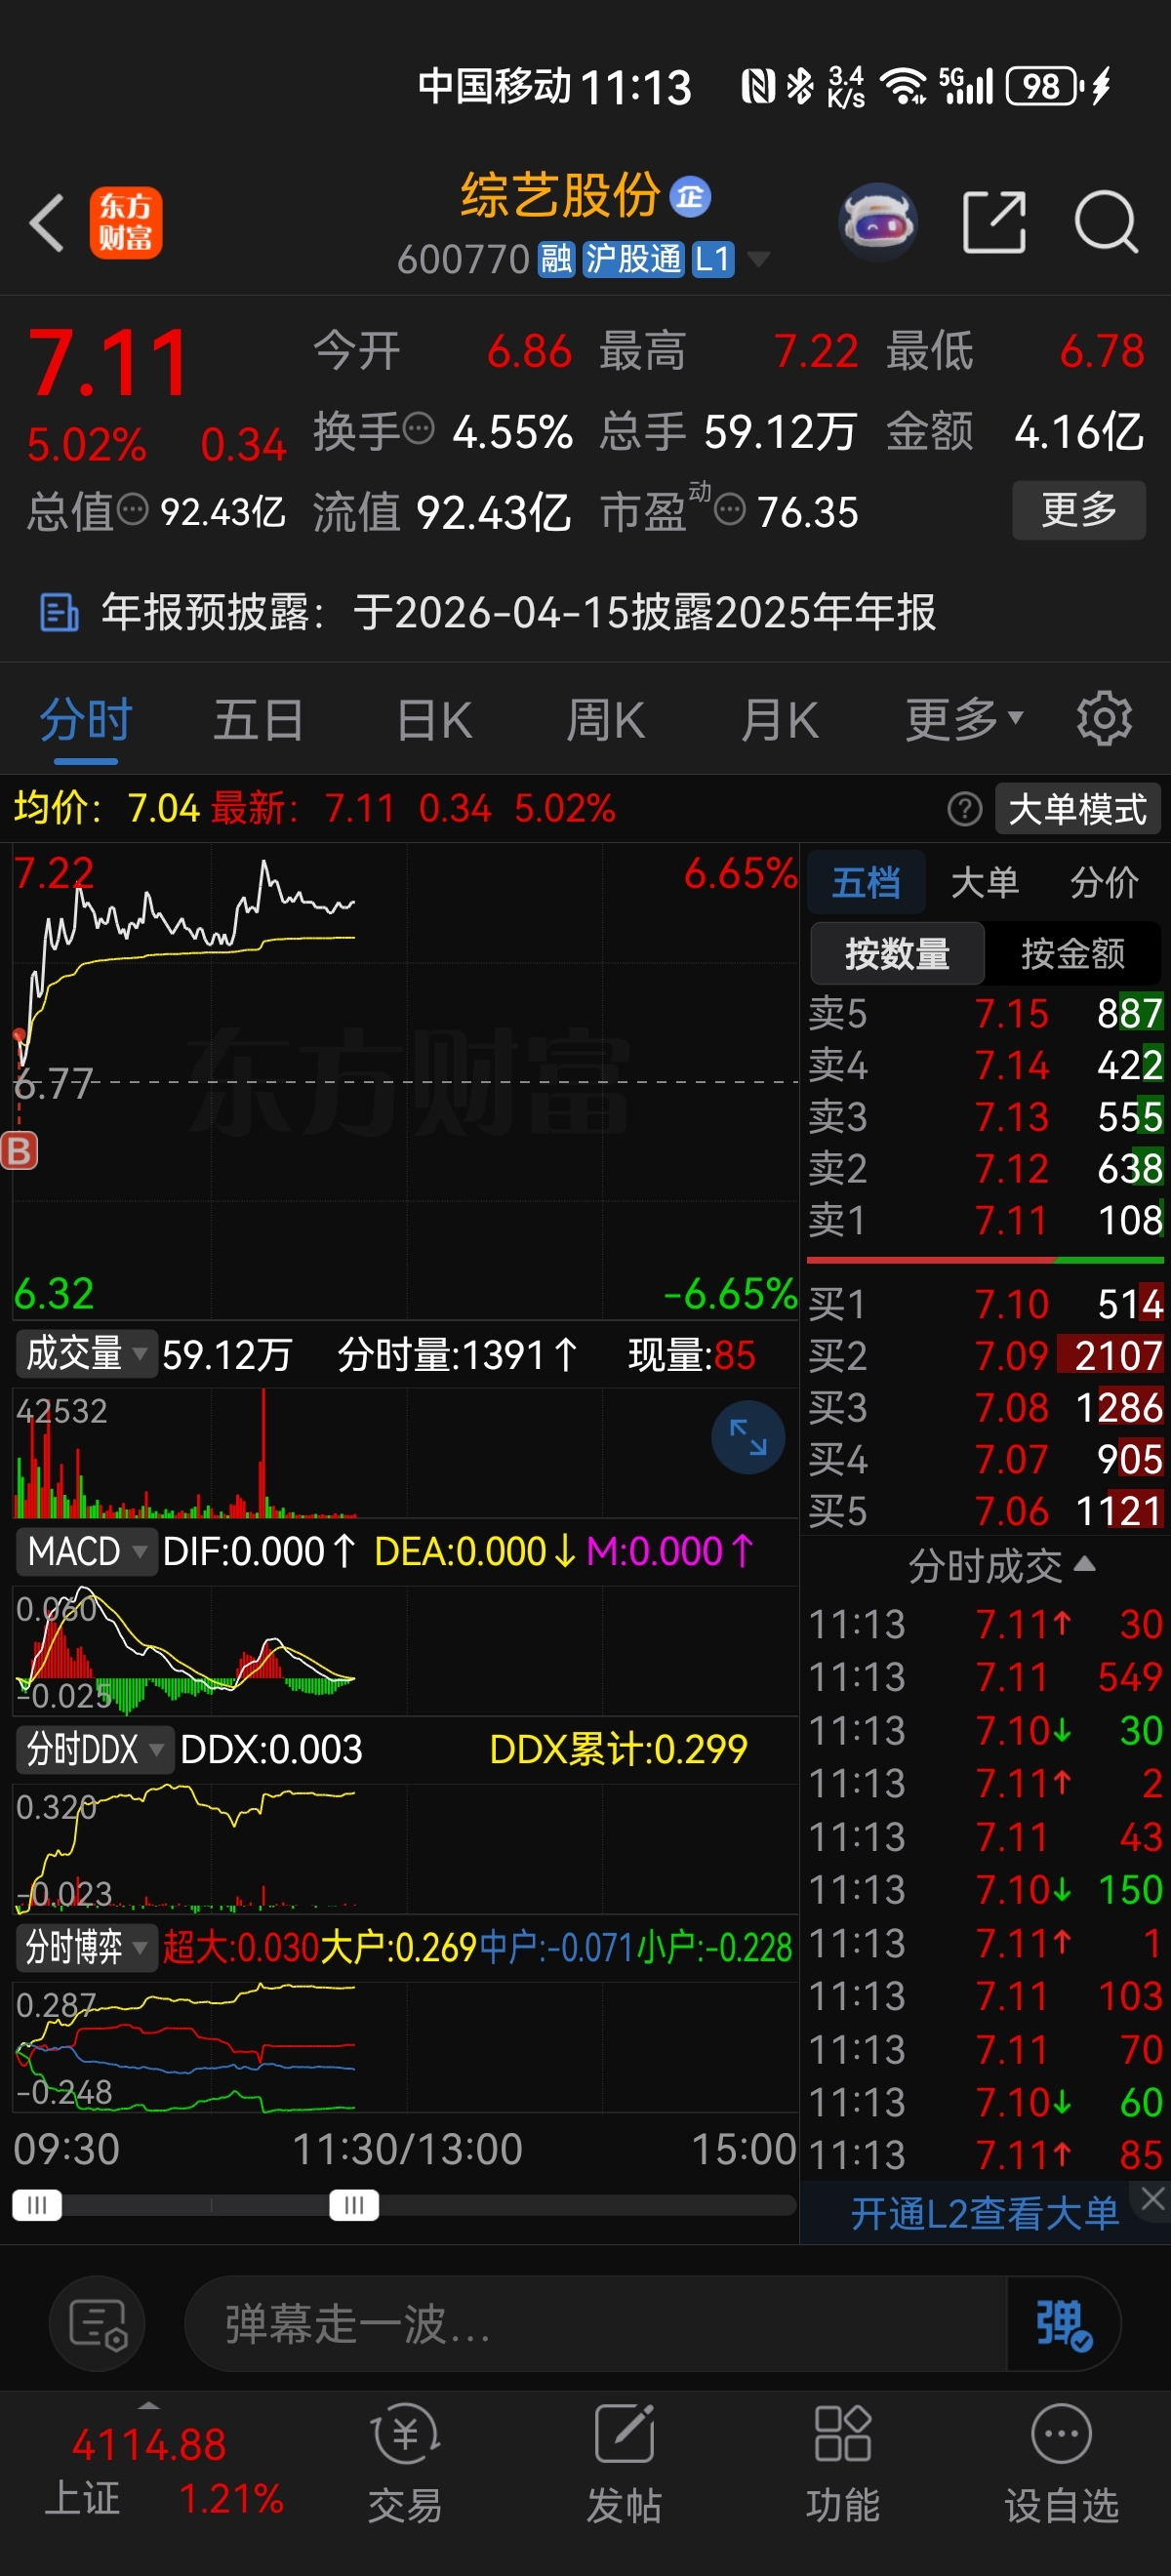Viewport: 1171px width, 2576px height.
Task: Tap the NFC status bar icon
Action: click(759, 86)
